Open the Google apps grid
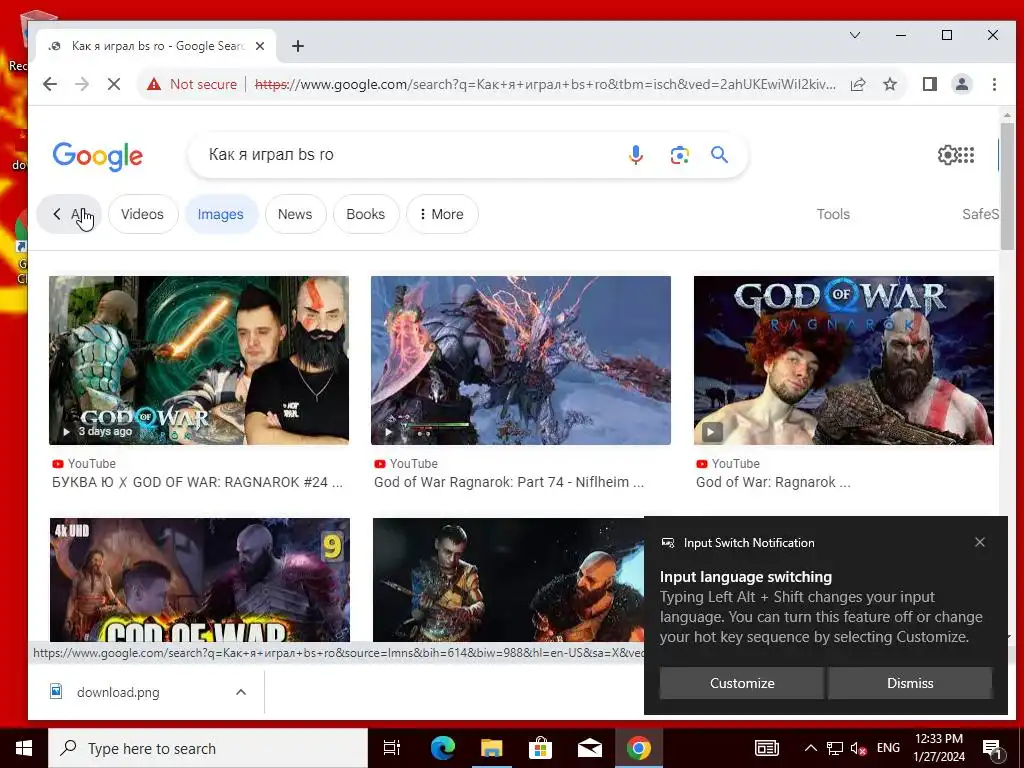 (966, 155)
